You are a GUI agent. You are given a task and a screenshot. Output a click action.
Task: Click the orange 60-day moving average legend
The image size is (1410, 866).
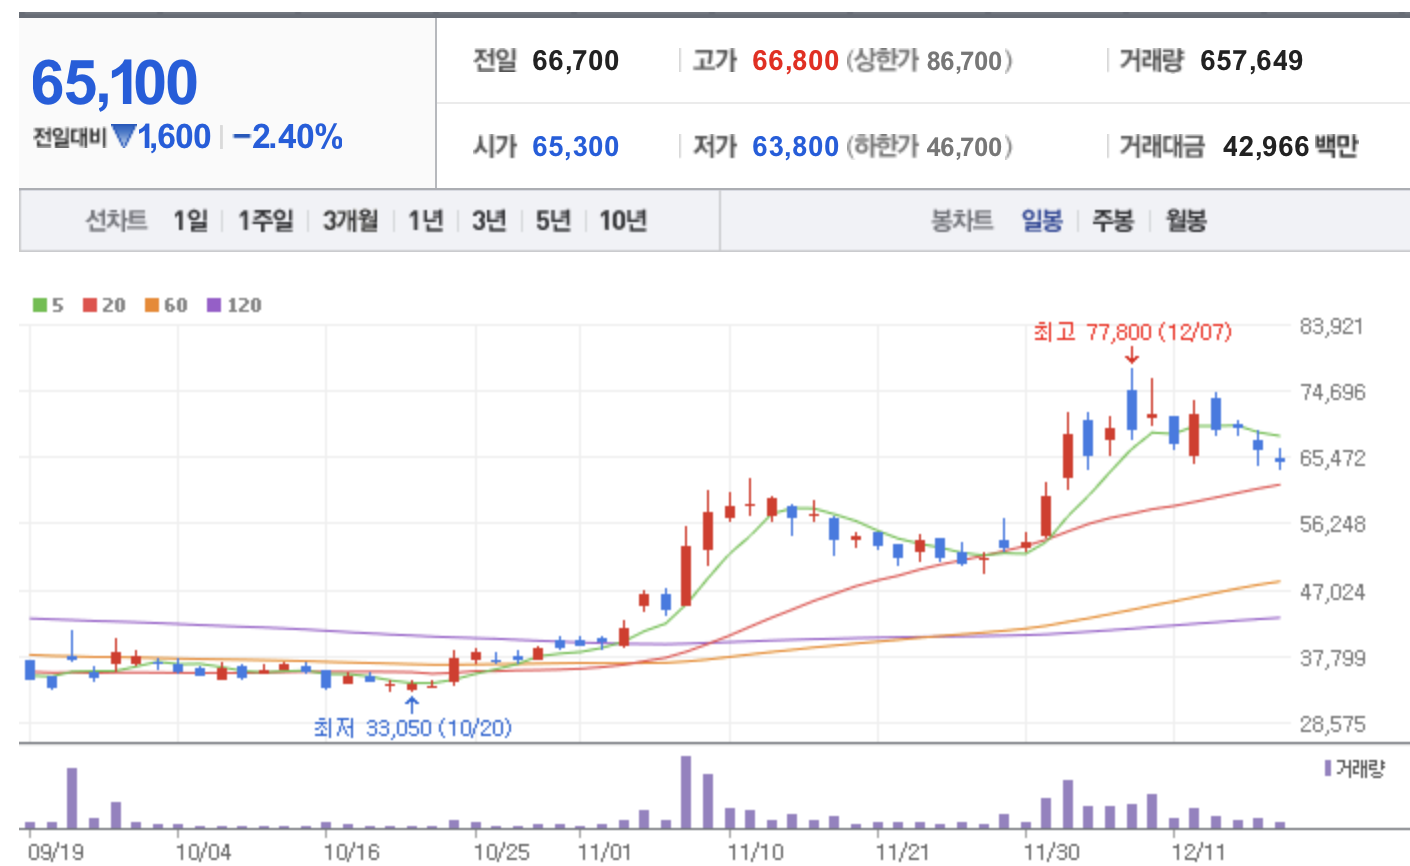[166, 305]
